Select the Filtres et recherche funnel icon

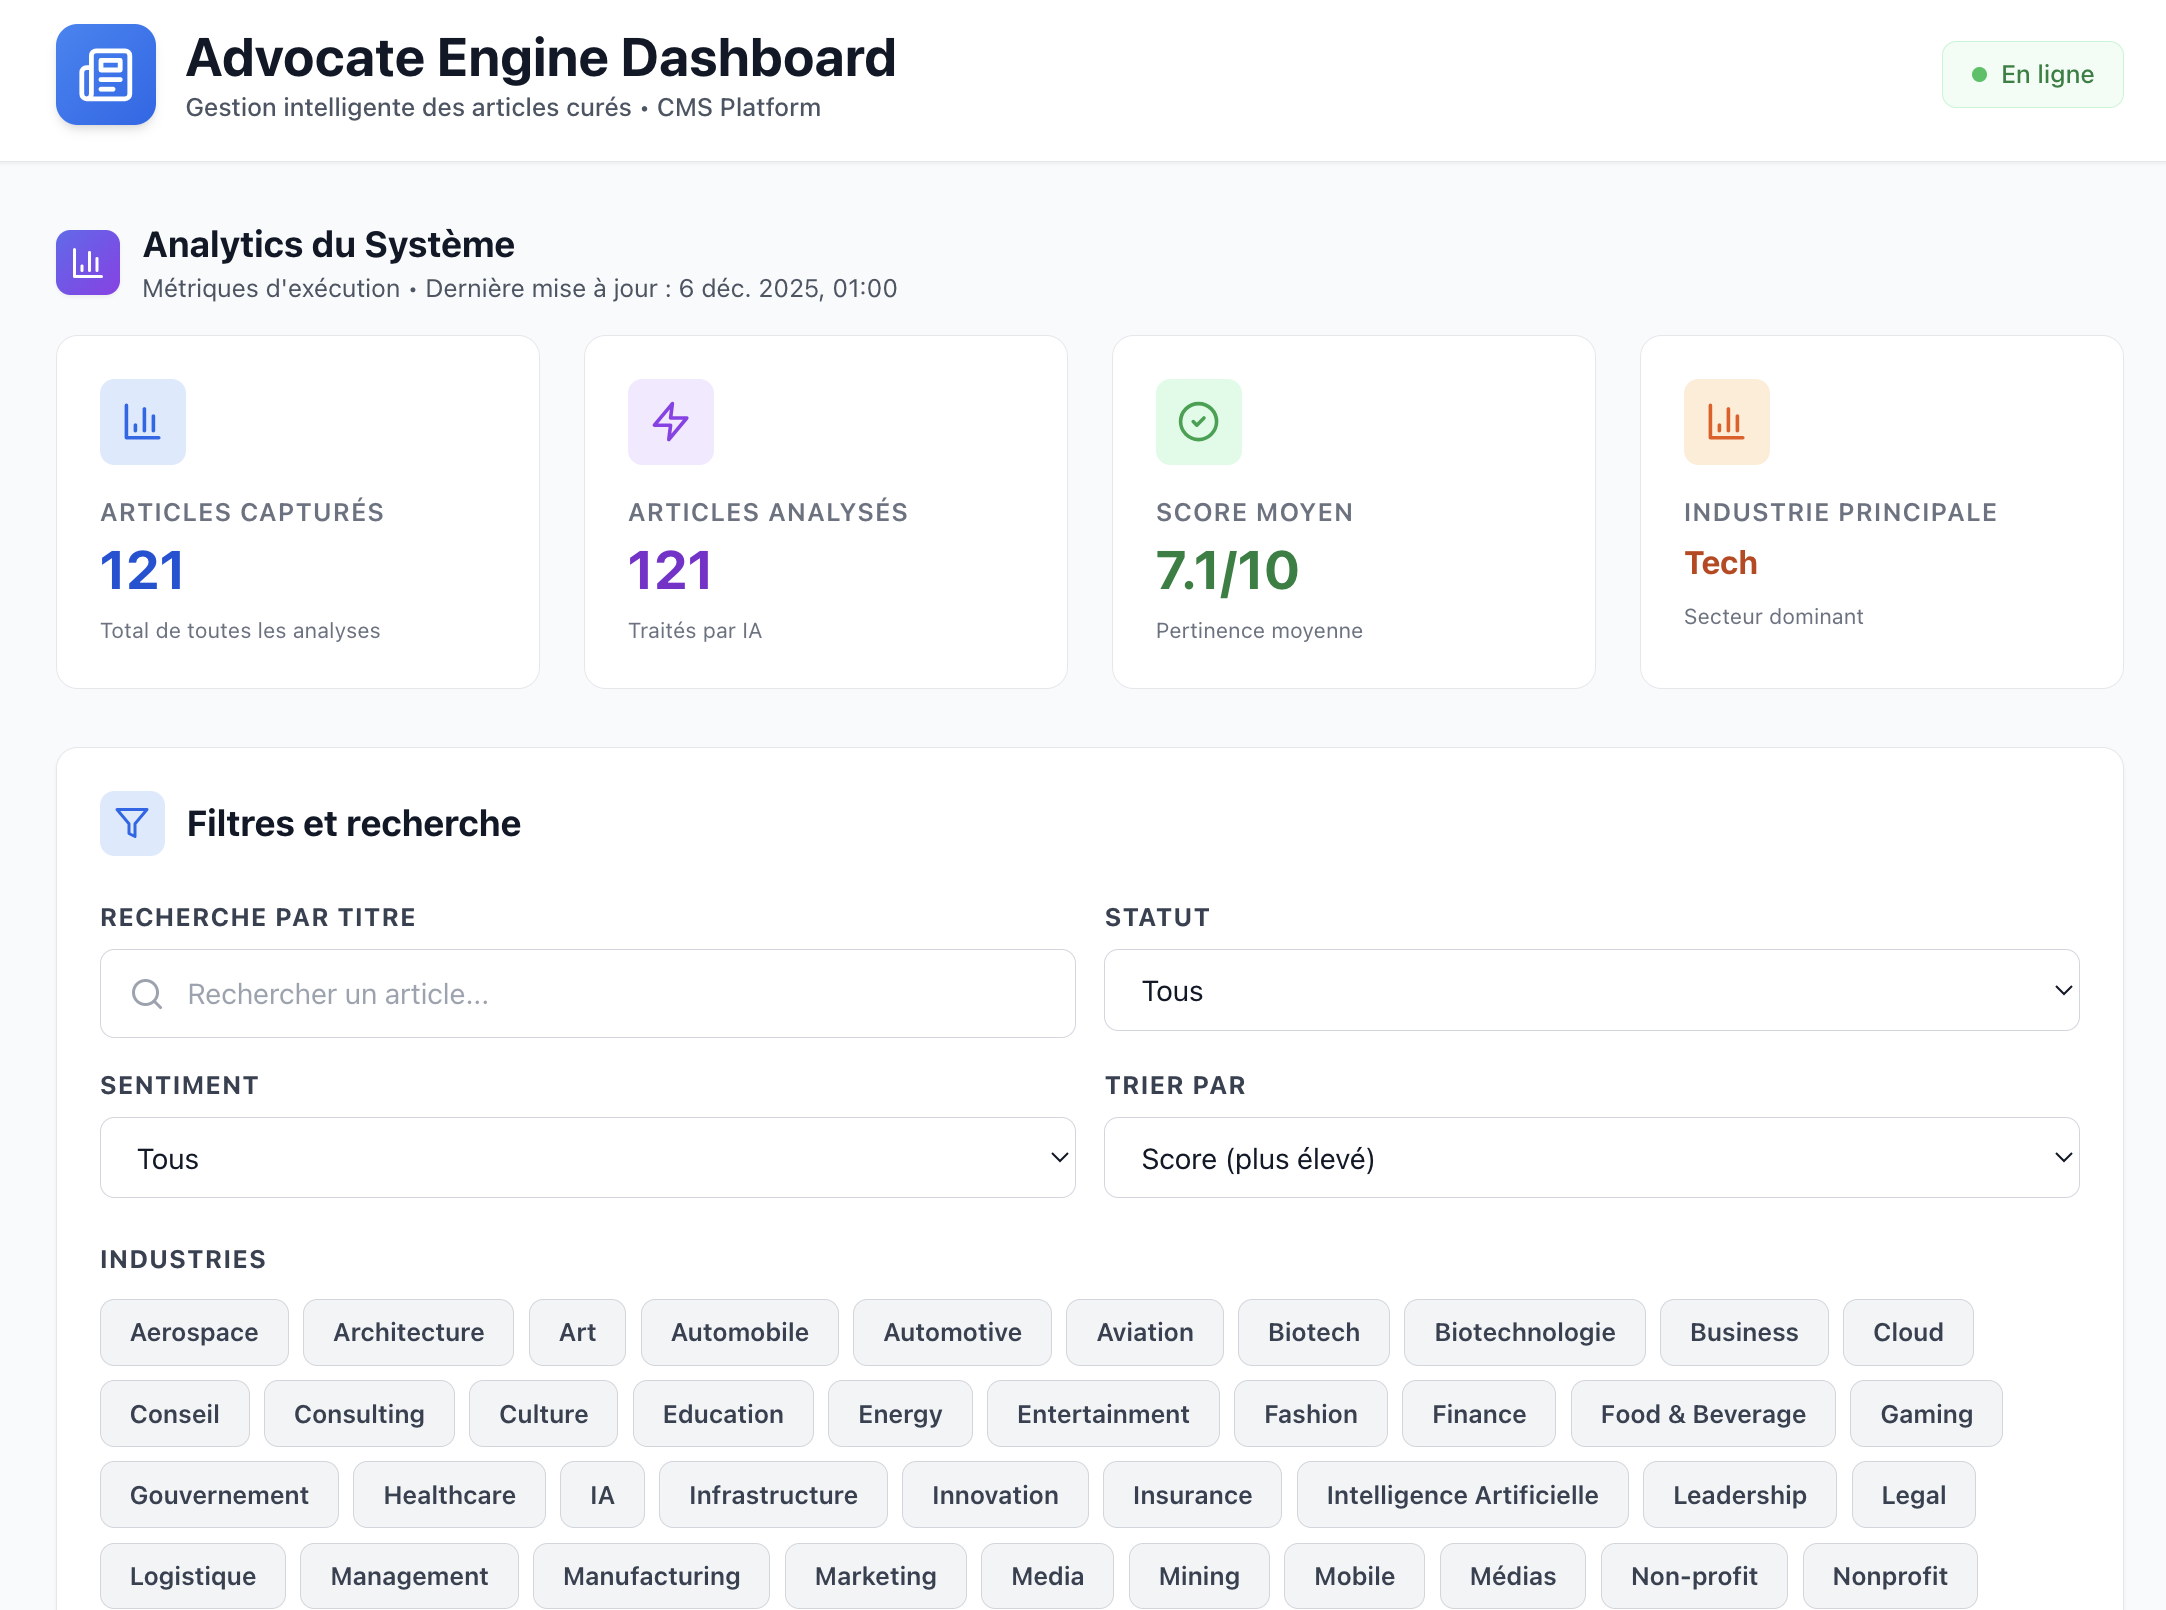coord(131,823)
